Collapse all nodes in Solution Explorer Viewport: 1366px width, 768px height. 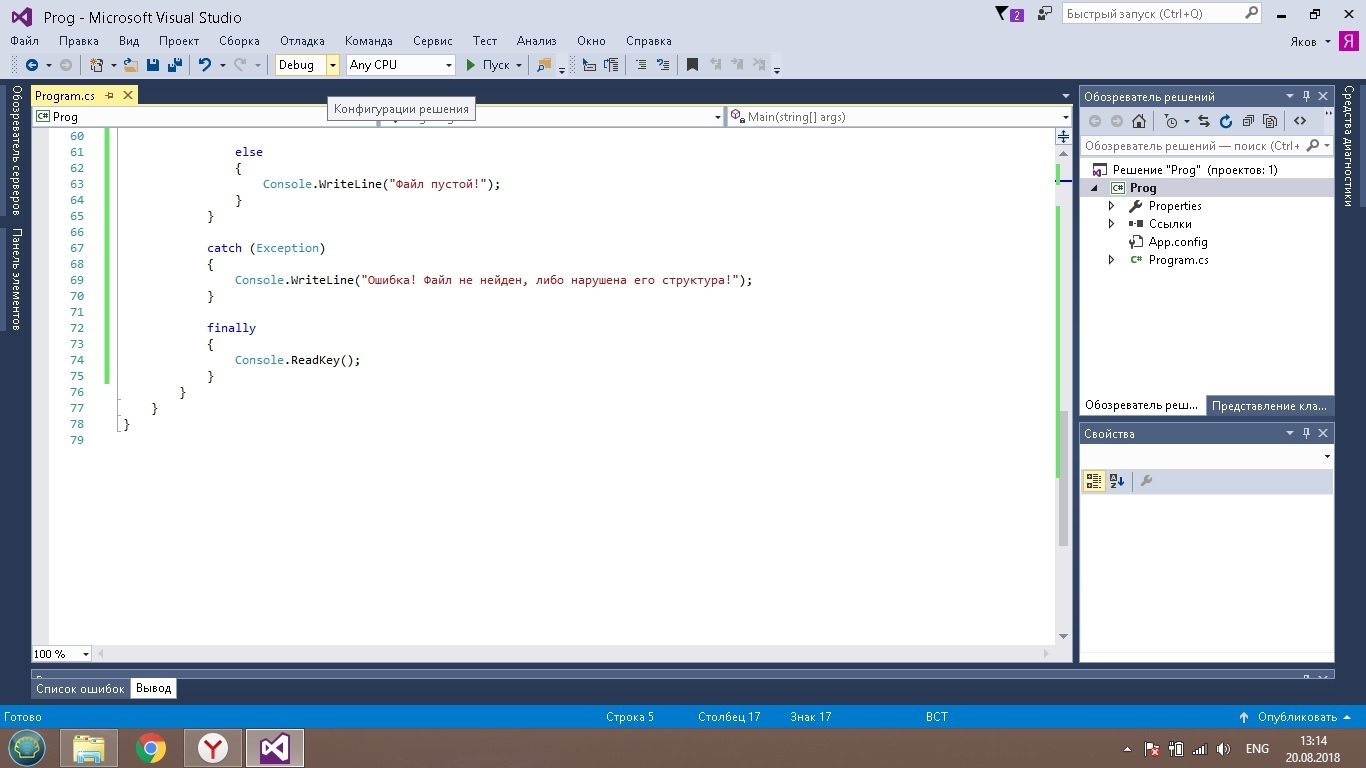coord(1248,121)
